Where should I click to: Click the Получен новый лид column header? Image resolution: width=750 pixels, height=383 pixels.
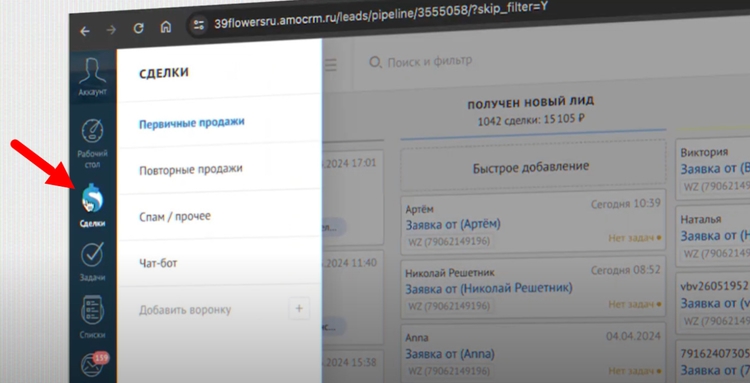coord(530,103)
